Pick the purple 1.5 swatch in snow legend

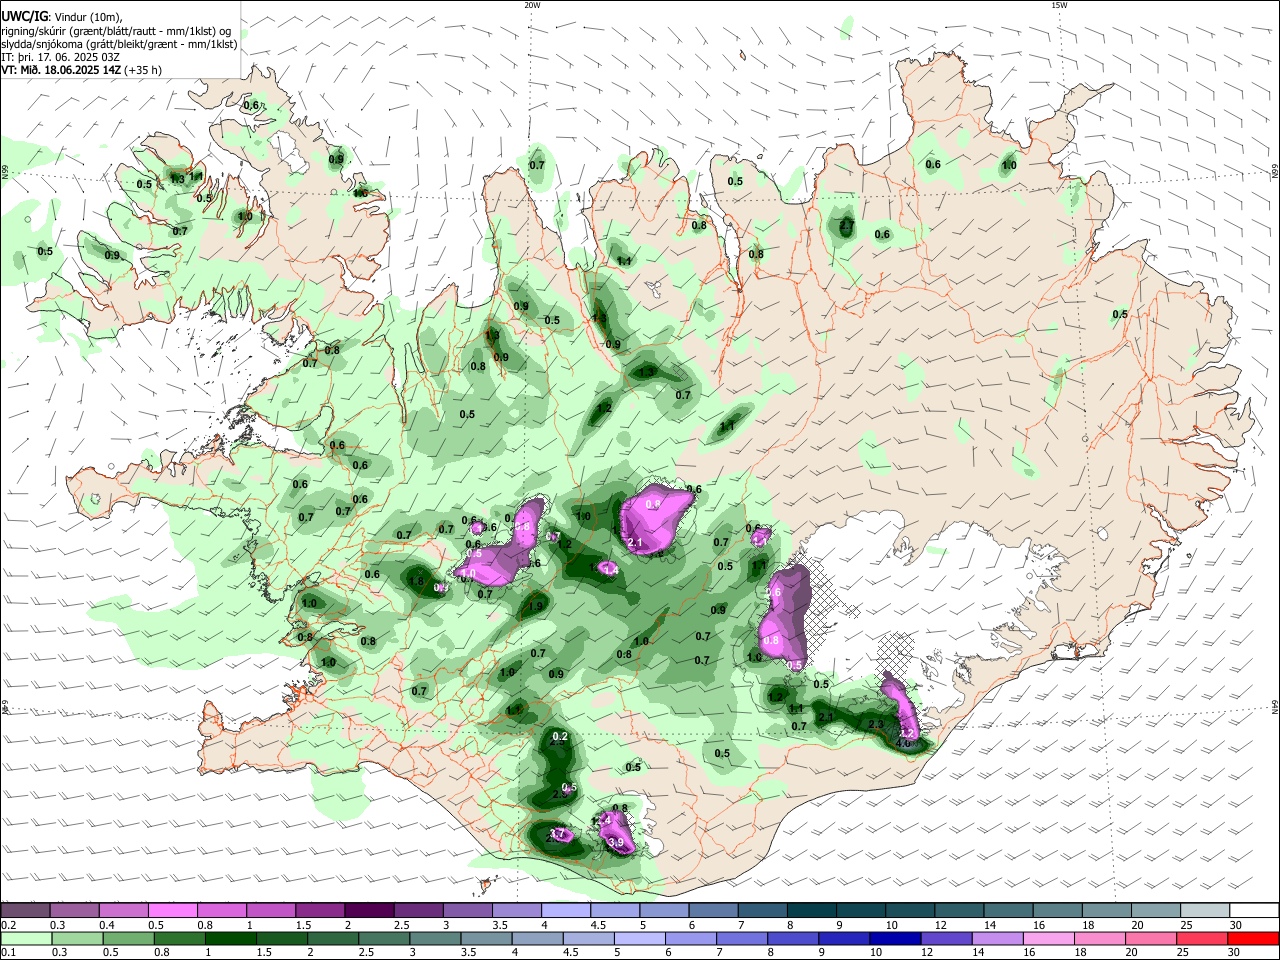tap(320, 911)
